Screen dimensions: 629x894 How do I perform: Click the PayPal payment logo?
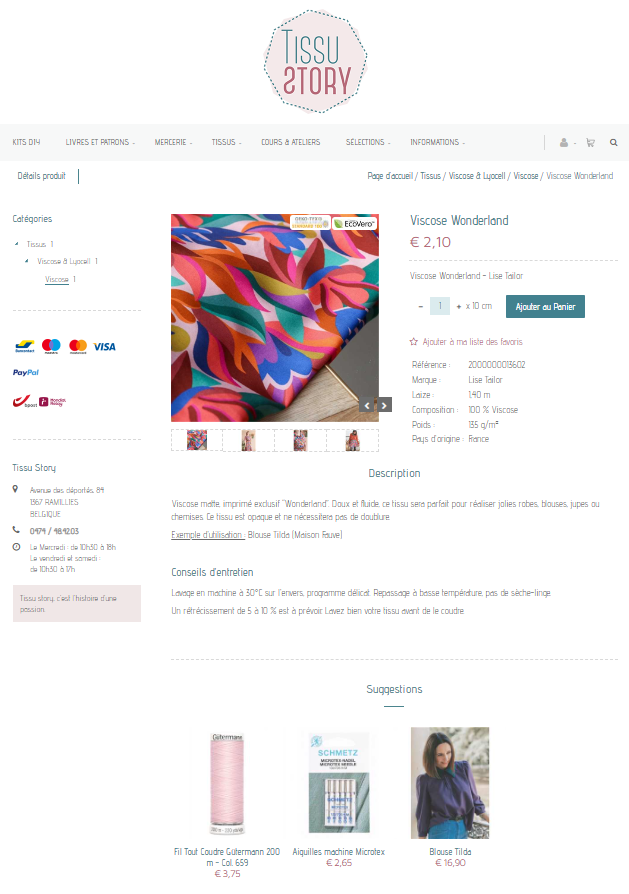pos(26,372)
